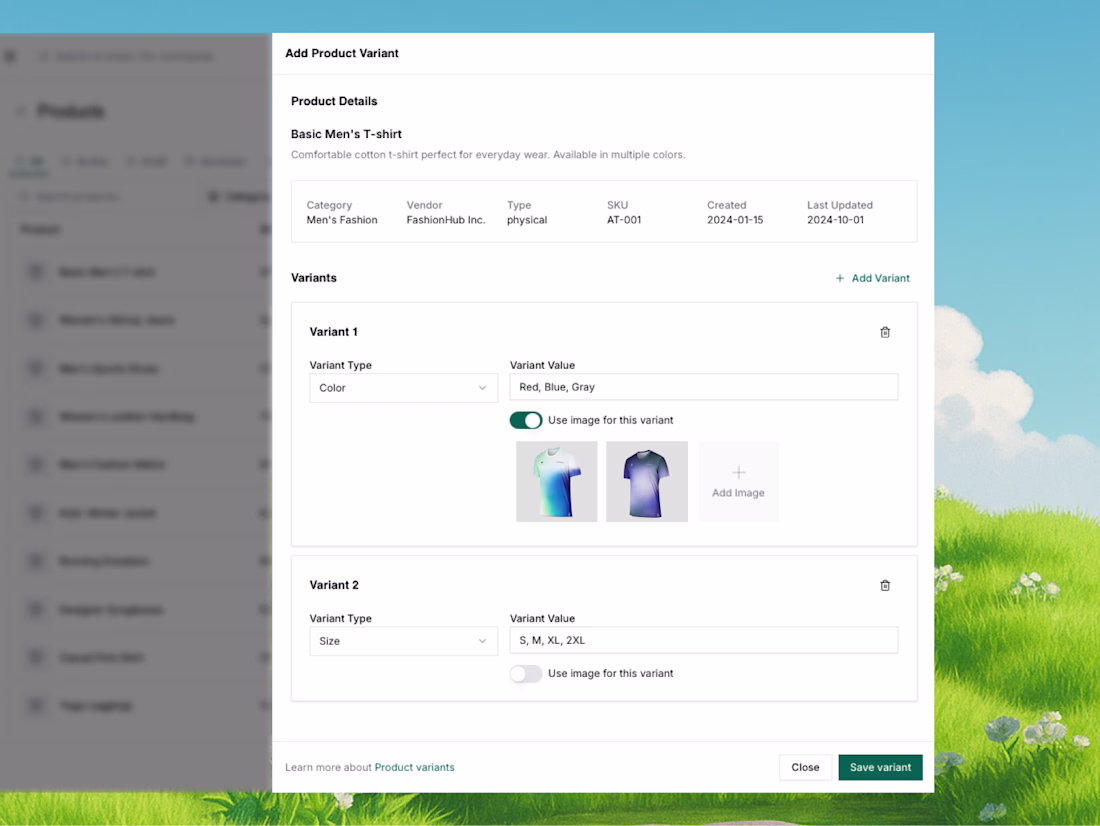This screenshot has height=826, width=1100.
Task: Click the created date 2024-01-15
Action: point(735,220)
